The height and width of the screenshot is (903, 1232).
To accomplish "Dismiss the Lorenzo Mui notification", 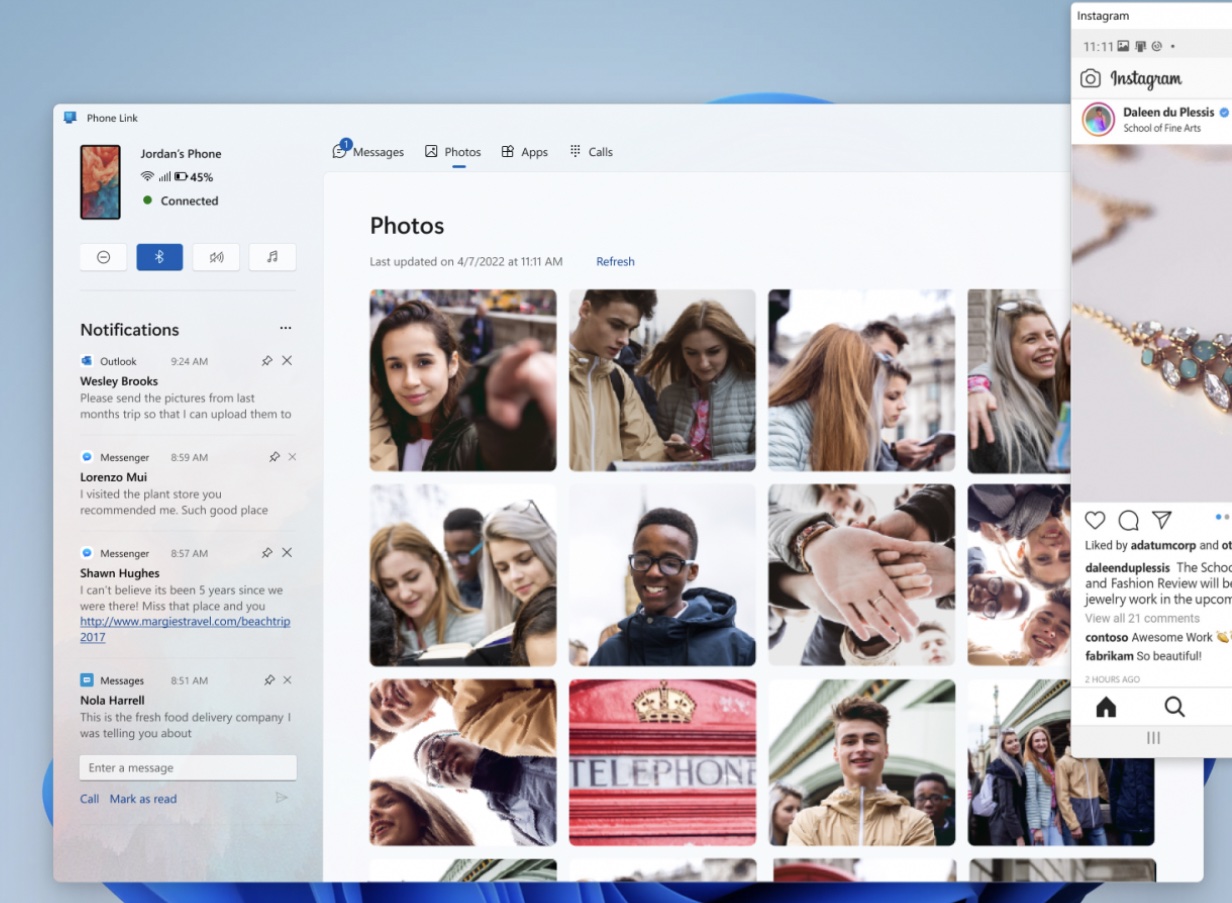I will click(292, 457).
